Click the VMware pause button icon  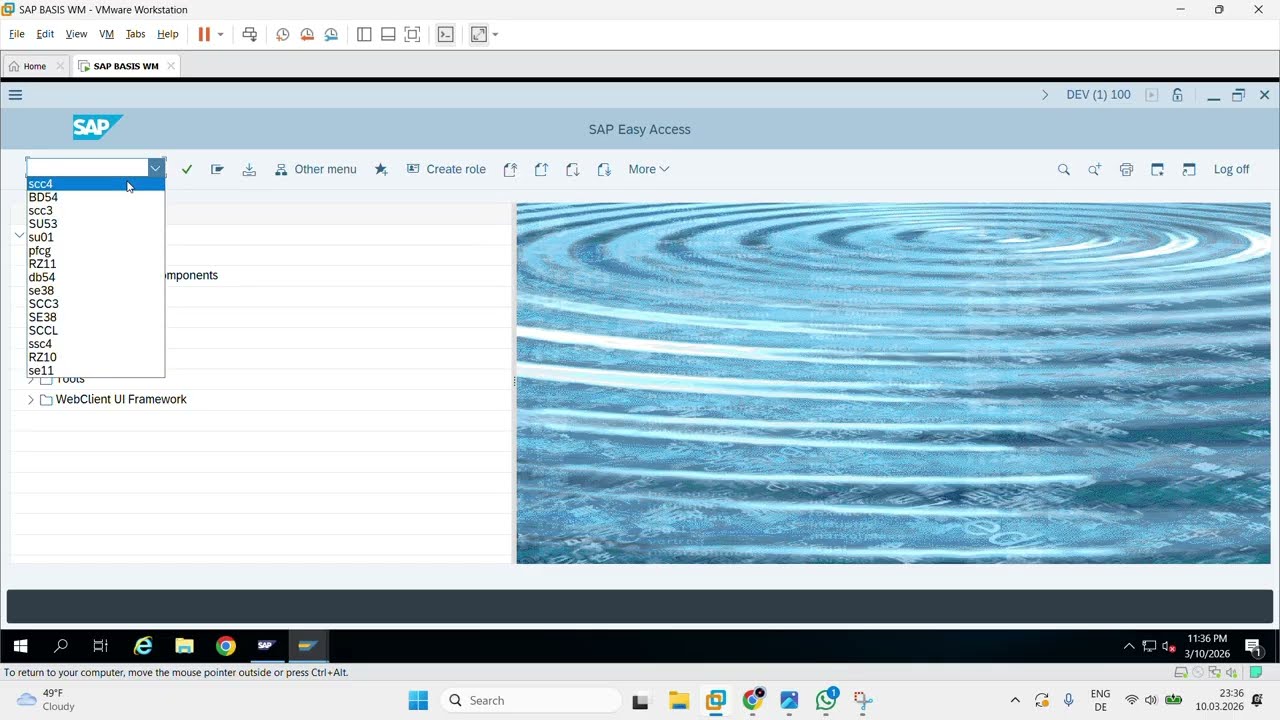(204, 34)
